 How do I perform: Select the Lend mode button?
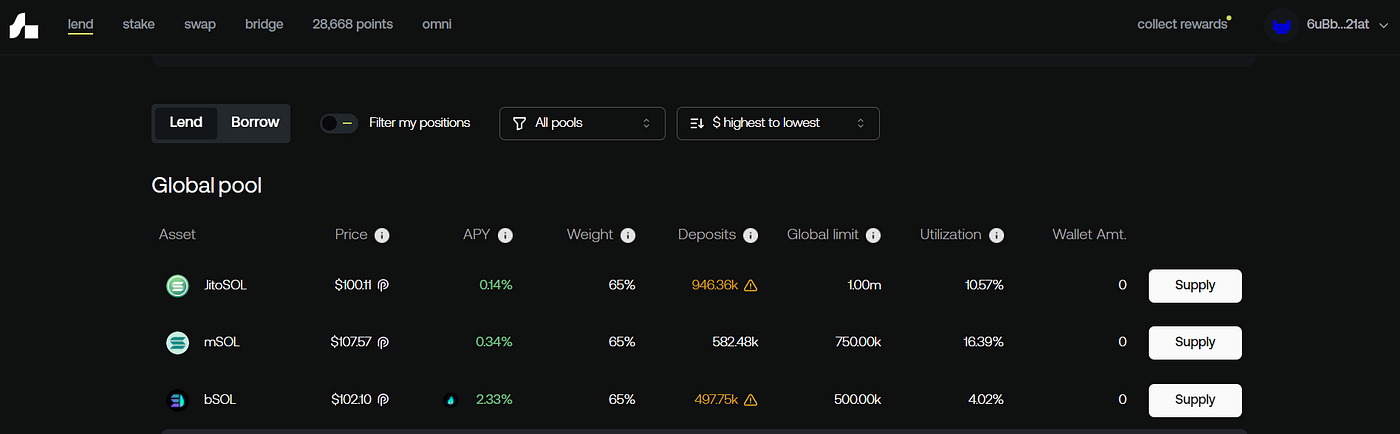pyautogui.click(x=186, y=122)
